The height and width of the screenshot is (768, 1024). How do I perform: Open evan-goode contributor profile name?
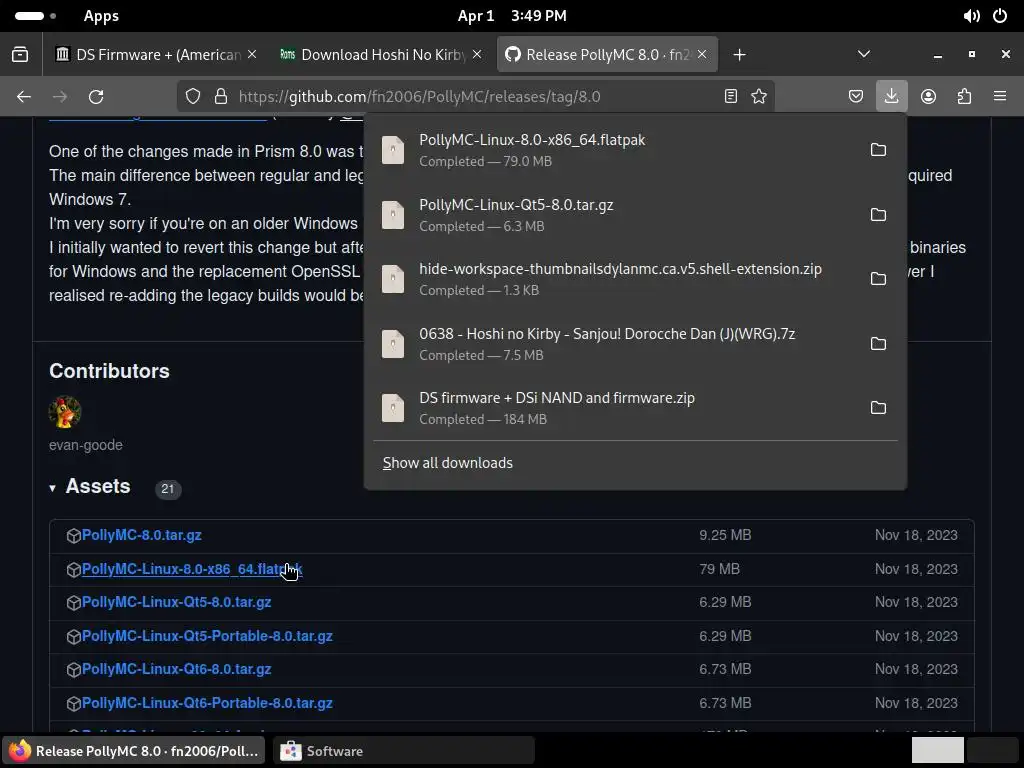pos(86,445)
